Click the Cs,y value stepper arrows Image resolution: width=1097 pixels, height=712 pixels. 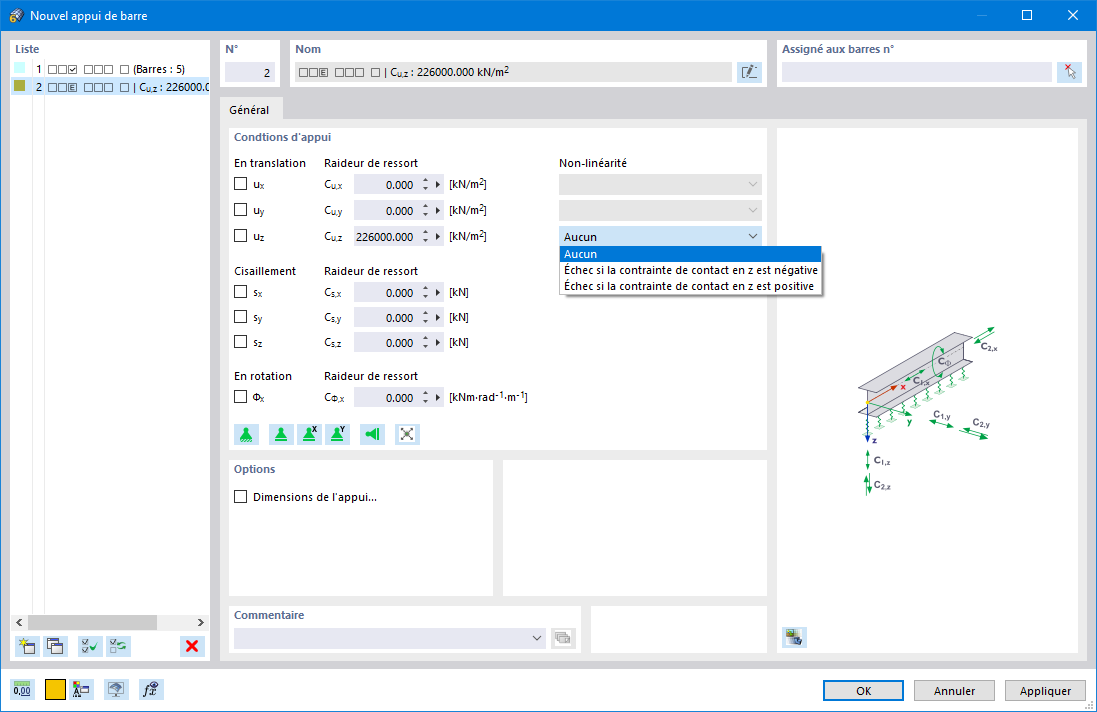coord(425,318)
